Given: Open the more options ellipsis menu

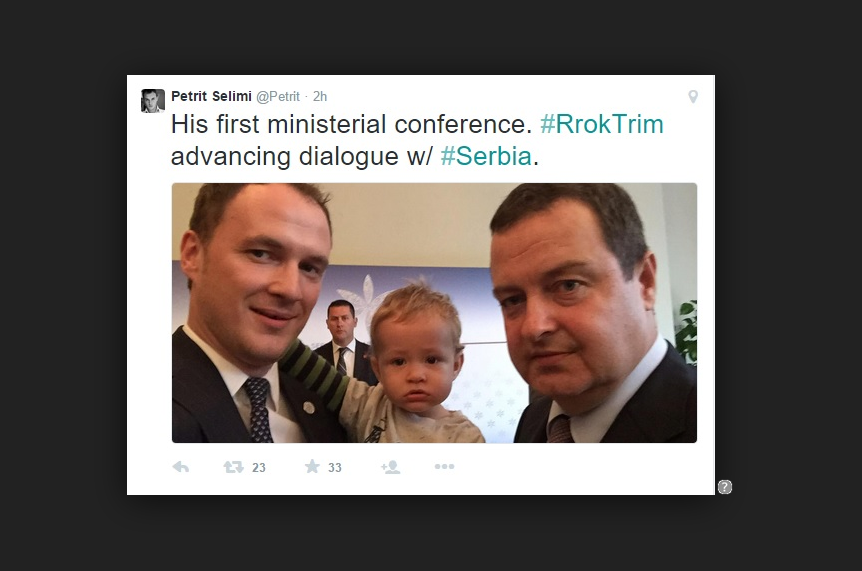Looking at the screenshot, I should 444,467.
